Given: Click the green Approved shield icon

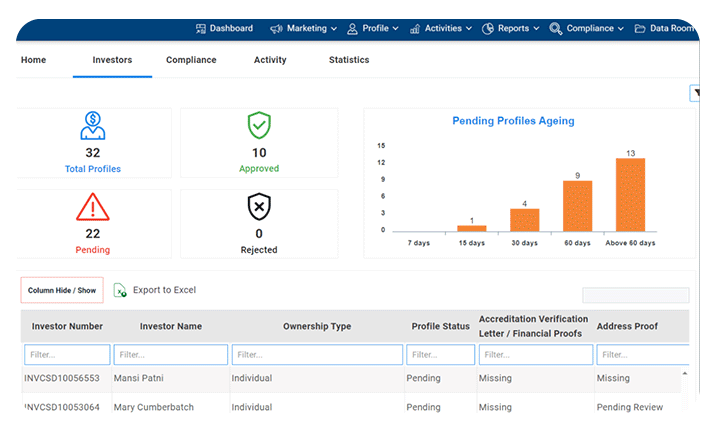Looking at the screenshot, I should [x=259, y=125].
